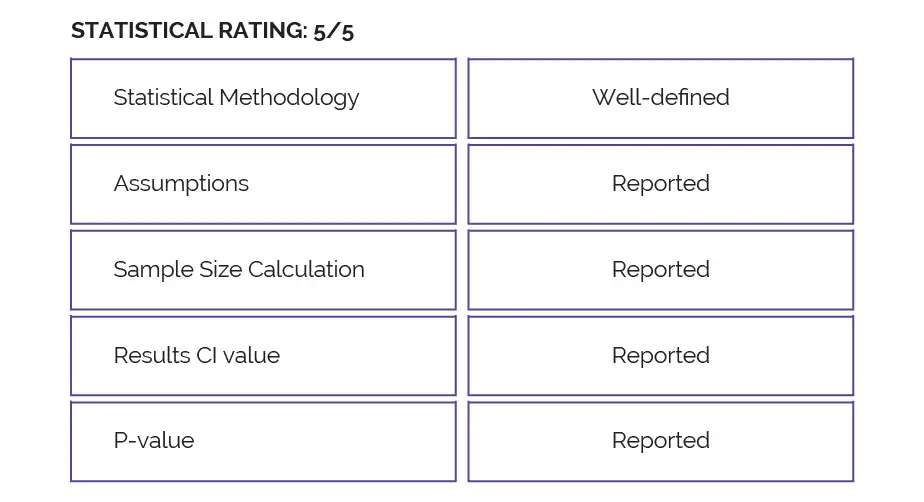The height and width of the screenshot is (502, 924).
Task: Click the word Results in the fourth row
Action: pyautogui.click(x=150, y=356)
